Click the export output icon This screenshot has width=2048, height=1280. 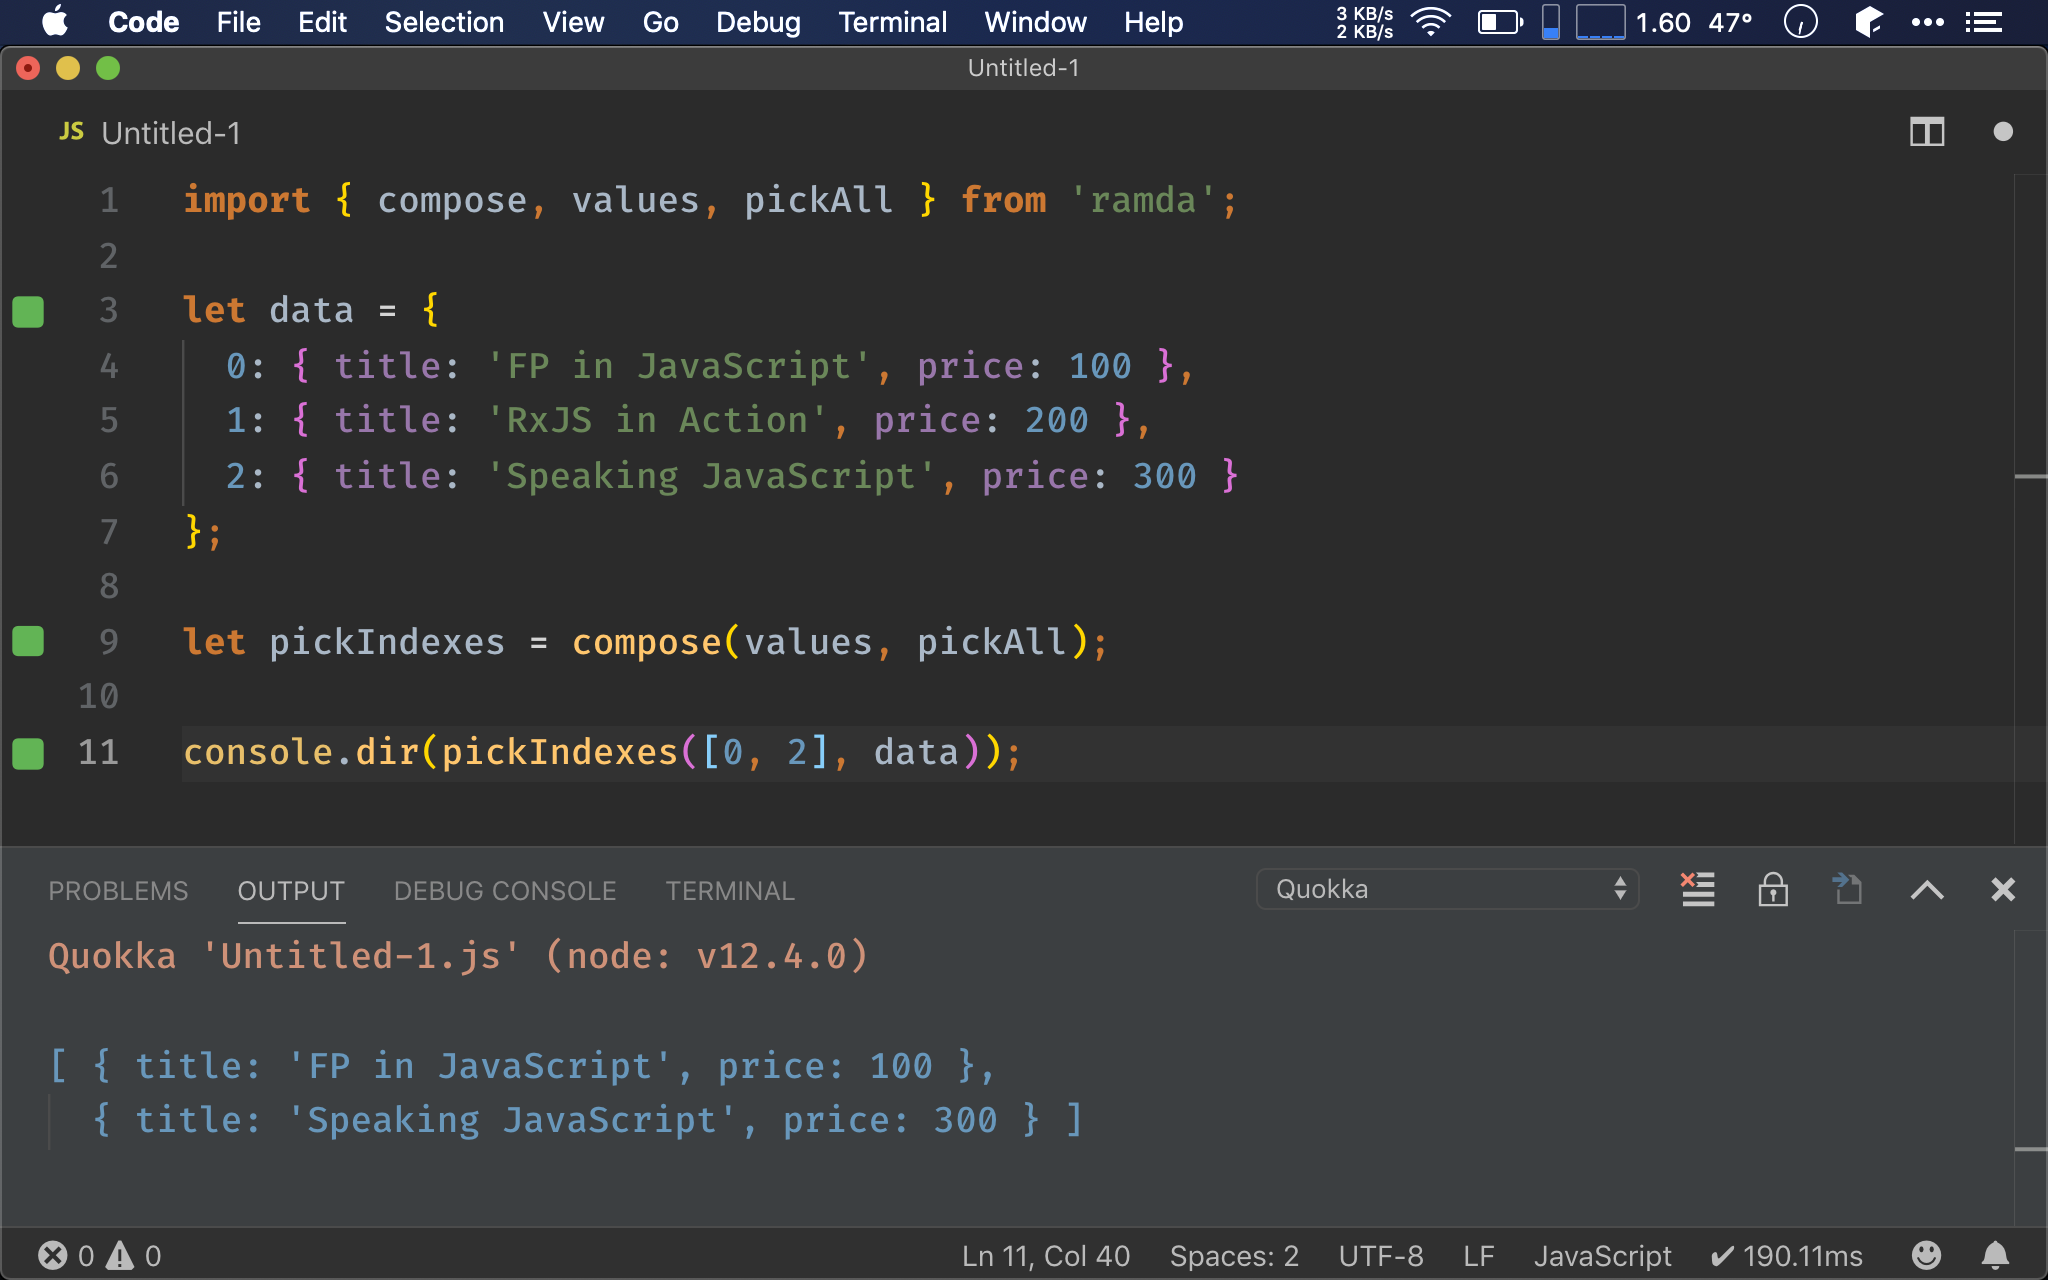1847,889
